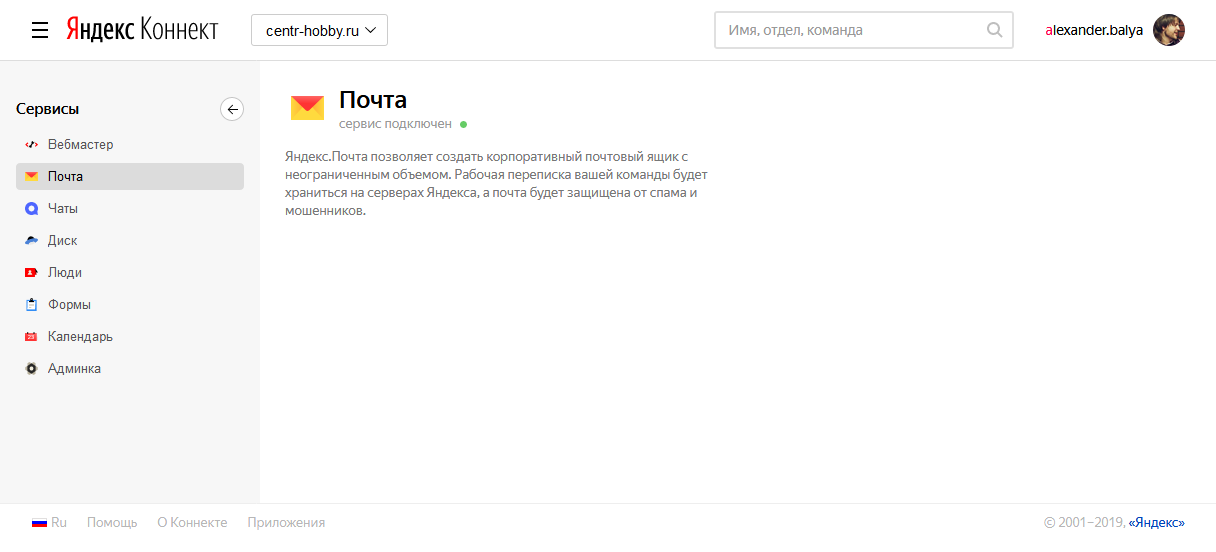
Task: Open the Приложения footer link
Action: [286, 522]
